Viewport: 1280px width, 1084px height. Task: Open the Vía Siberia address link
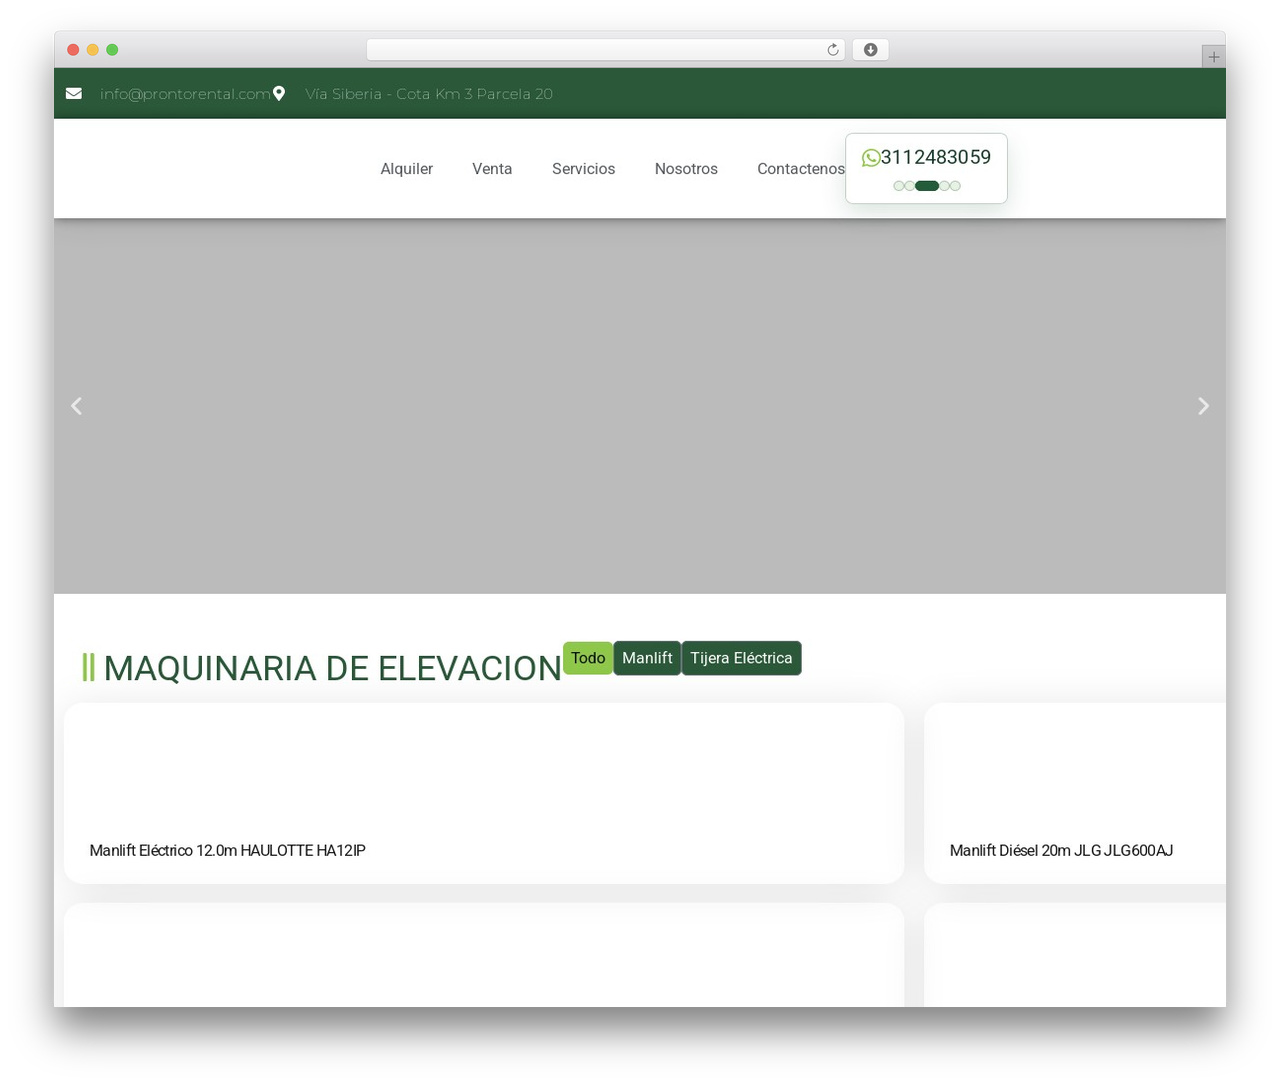pyautogui.click(x=429, y=94)
